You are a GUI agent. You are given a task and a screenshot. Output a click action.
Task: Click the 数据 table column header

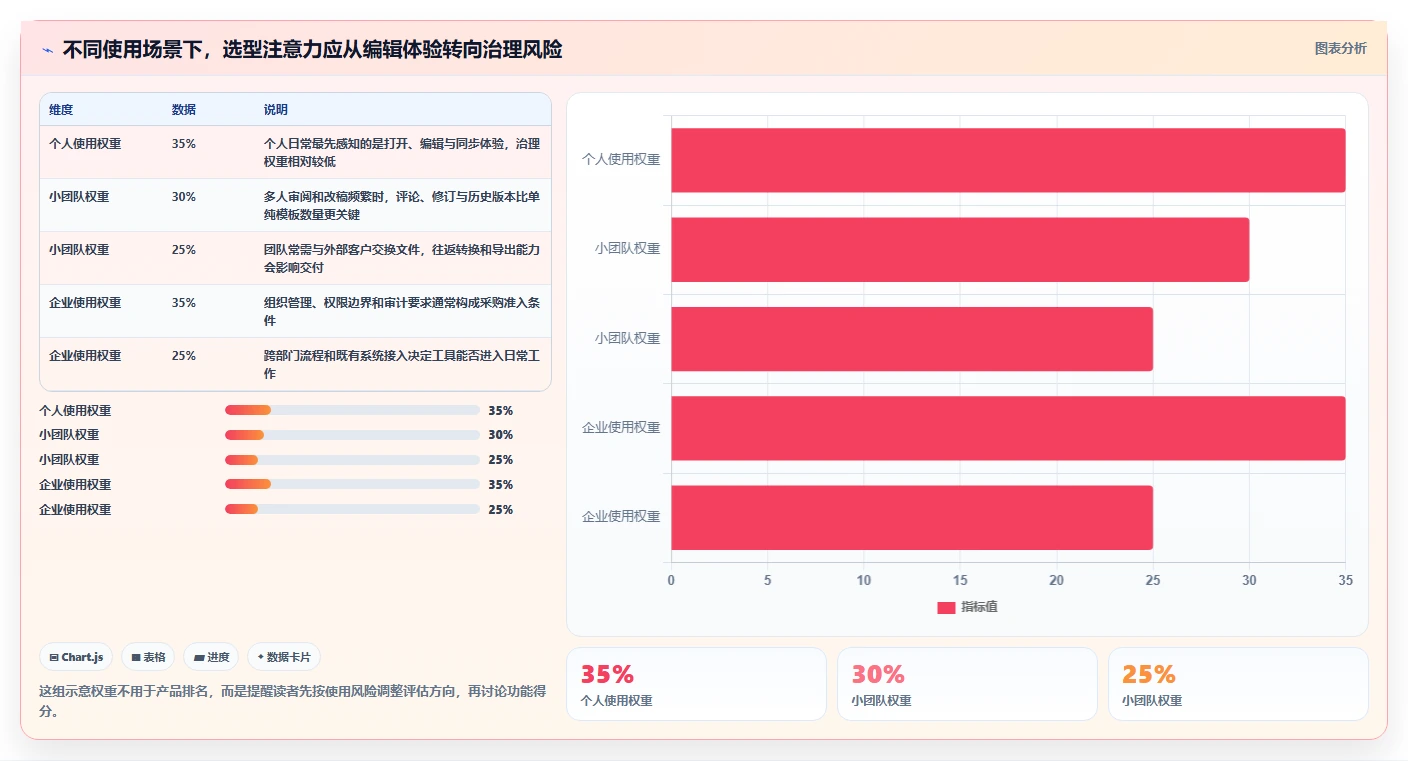[x=184, y=110]
